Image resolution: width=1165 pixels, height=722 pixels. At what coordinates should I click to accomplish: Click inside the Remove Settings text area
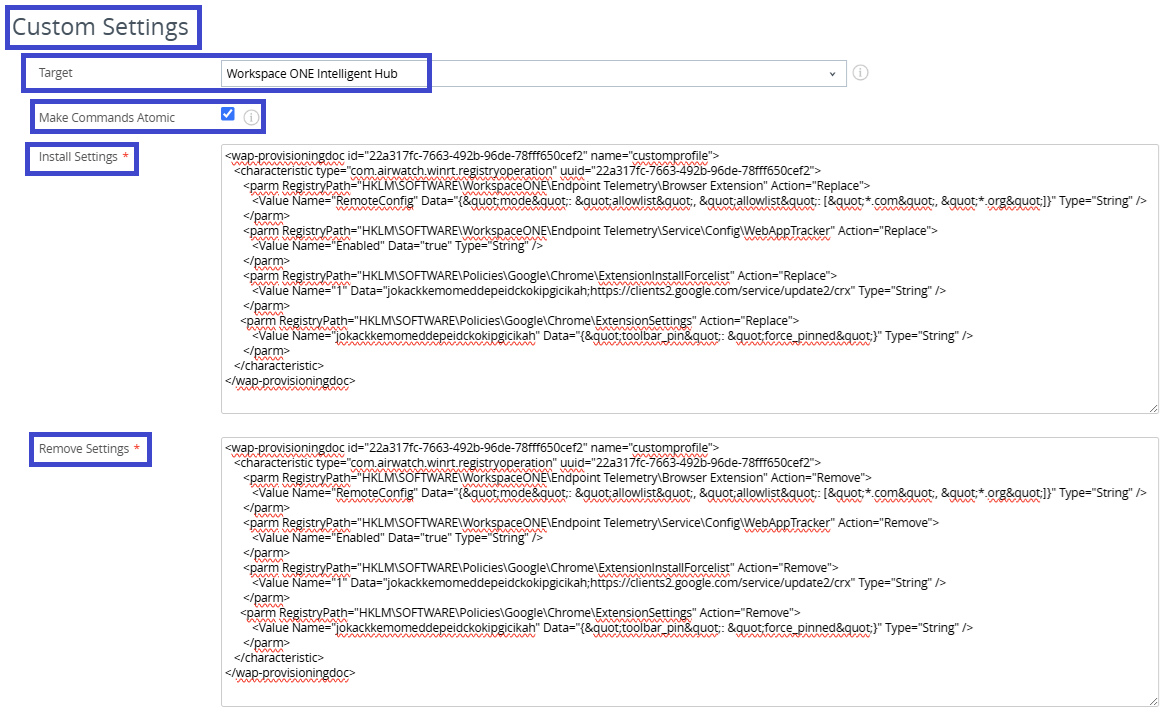(689, 571)
